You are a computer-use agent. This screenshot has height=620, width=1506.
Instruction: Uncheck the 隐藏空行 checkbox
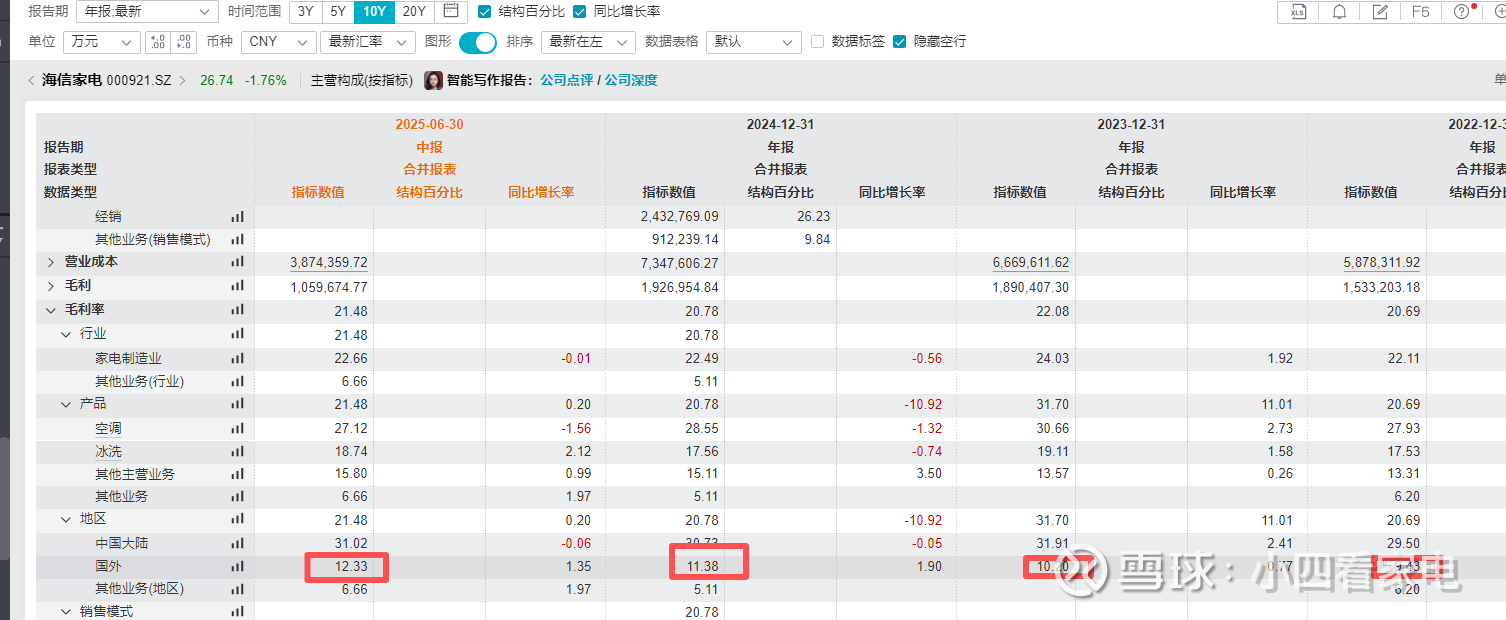899,42
